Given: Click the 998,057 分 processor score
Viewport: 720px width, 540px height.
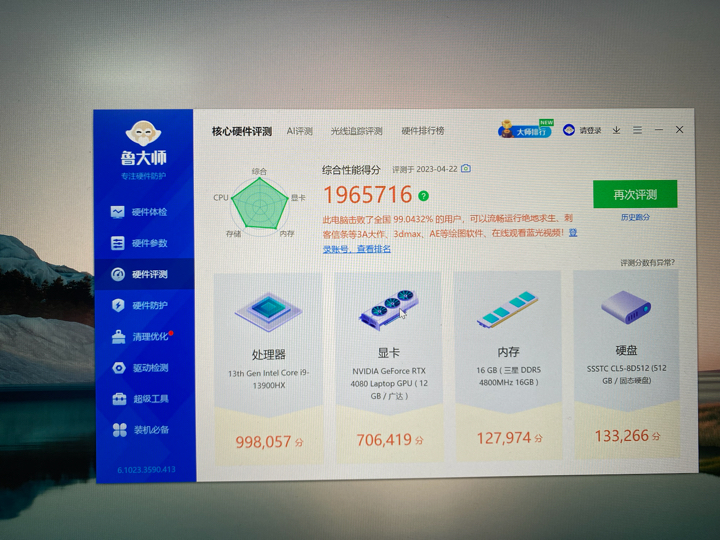Looking at the screenshot, I should point(269,442).
